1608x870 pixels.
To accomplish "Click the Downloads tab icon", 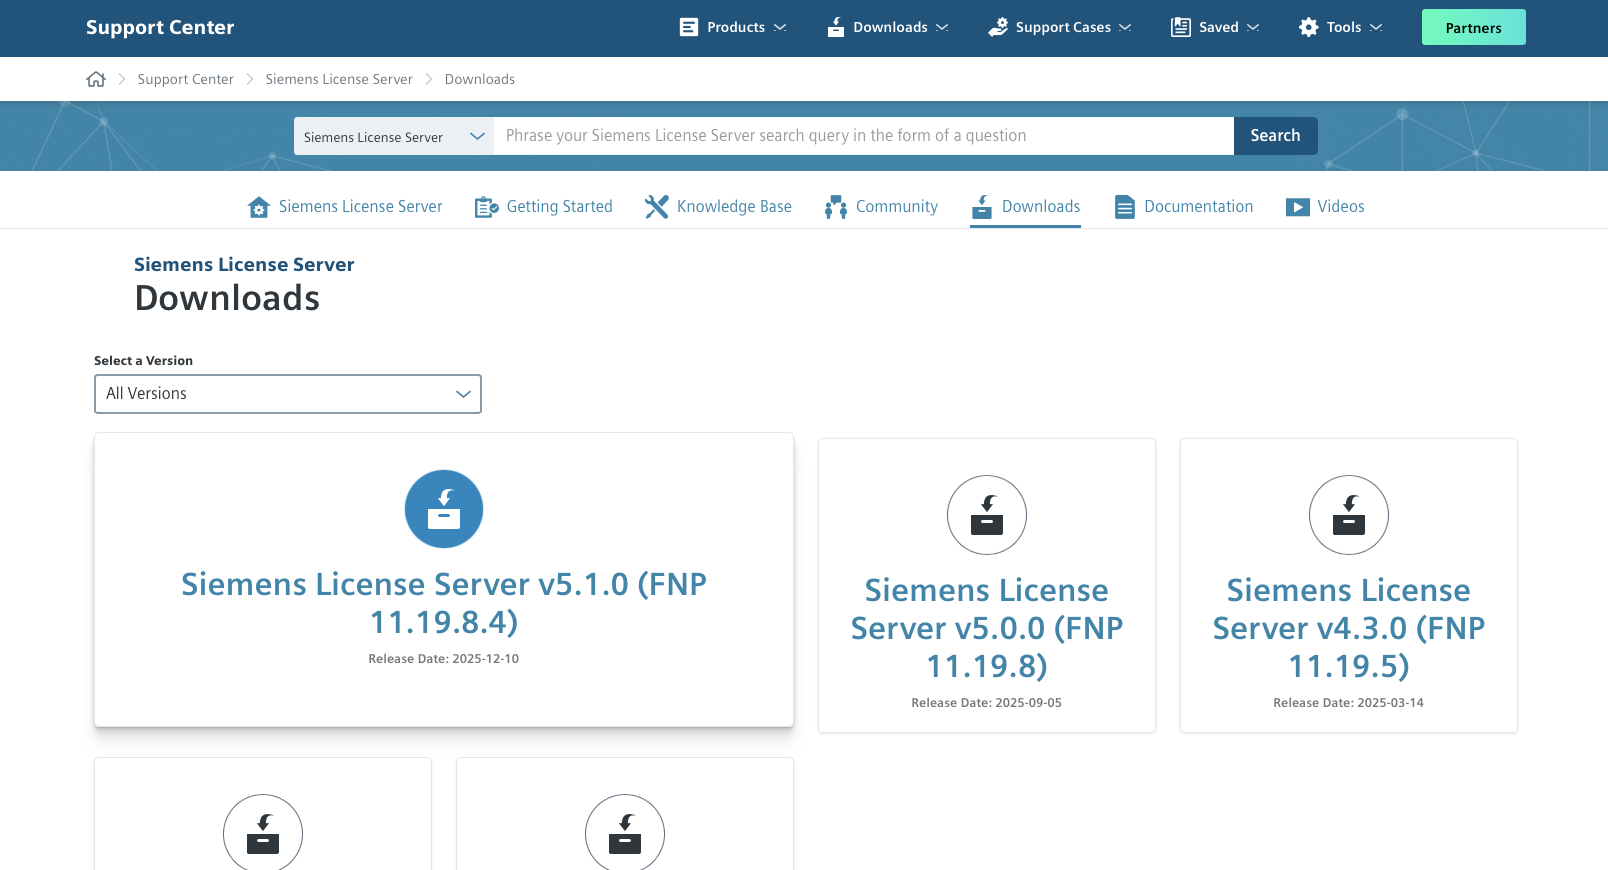I will point(982,207).
